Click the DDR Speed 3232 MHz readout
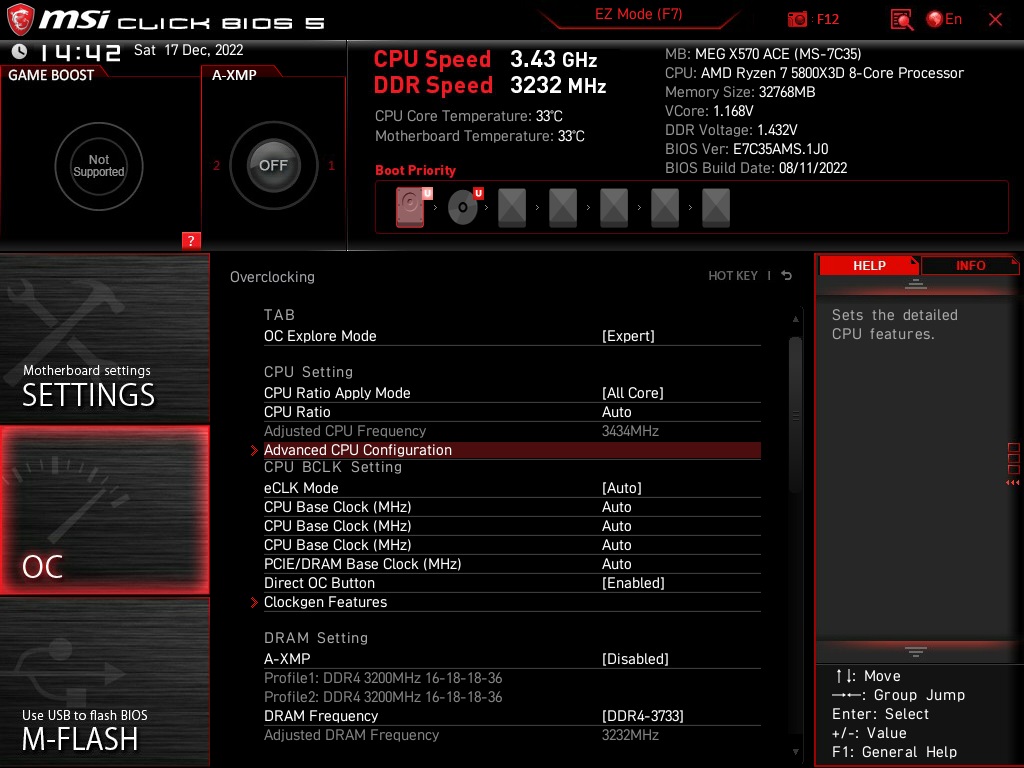This screenshot has width=1024, height=768. tap(490, 86)
